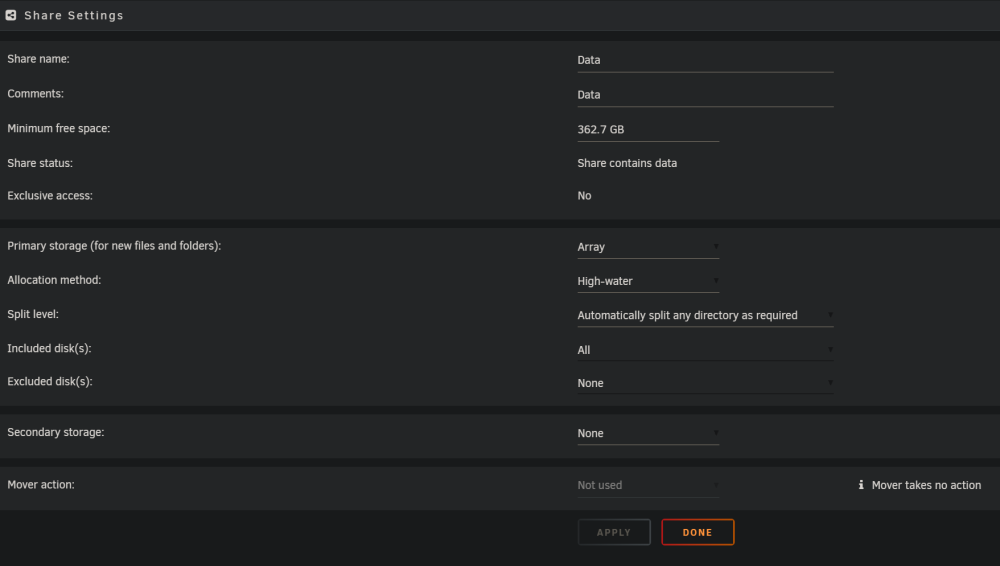Click the APPLY button
The width and height of the screenshot is (1000, 566).
[x=614, y=532]
